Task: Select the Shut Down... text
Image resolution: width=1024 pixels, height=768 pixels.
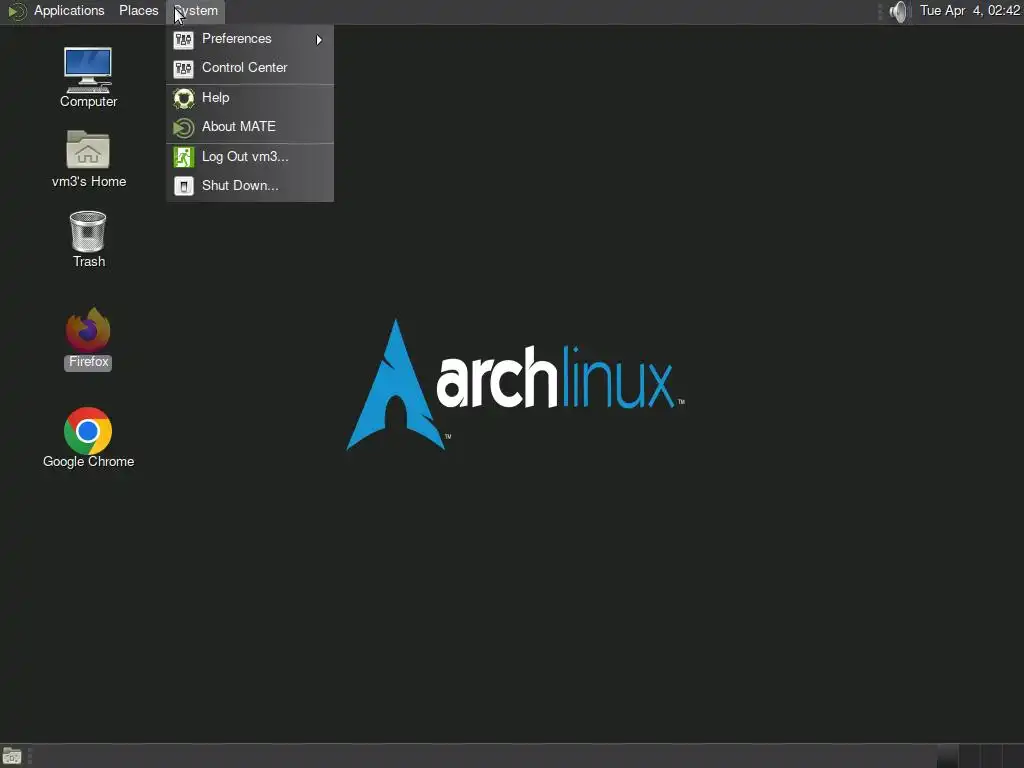Action: click(240, 185)
